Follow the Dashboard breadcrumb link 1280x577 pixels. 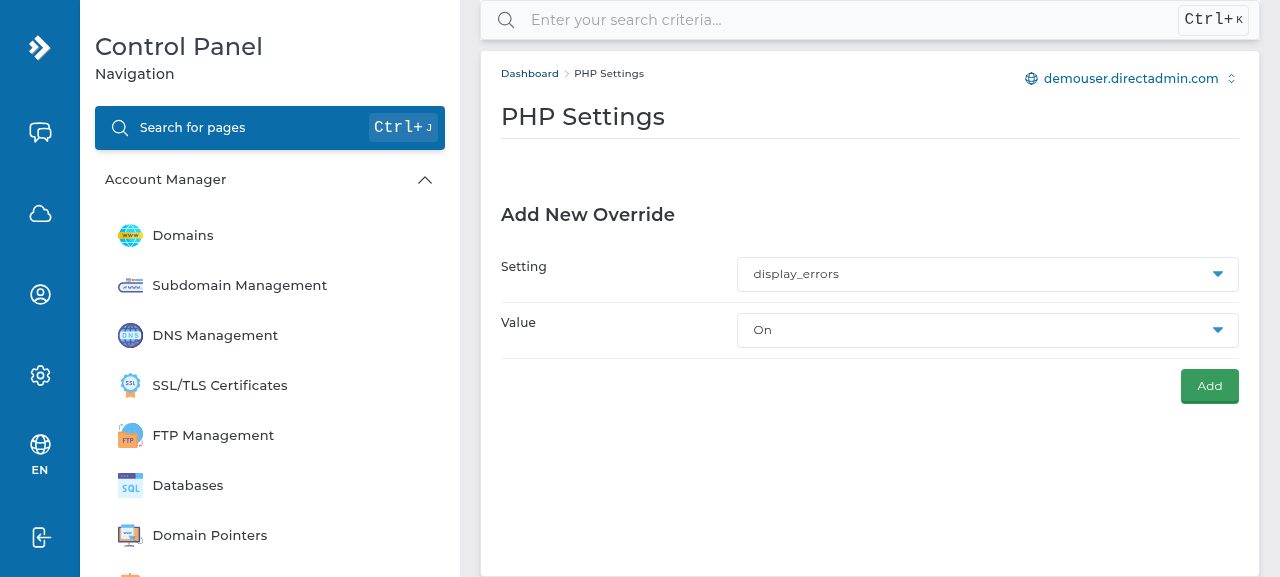530,74
